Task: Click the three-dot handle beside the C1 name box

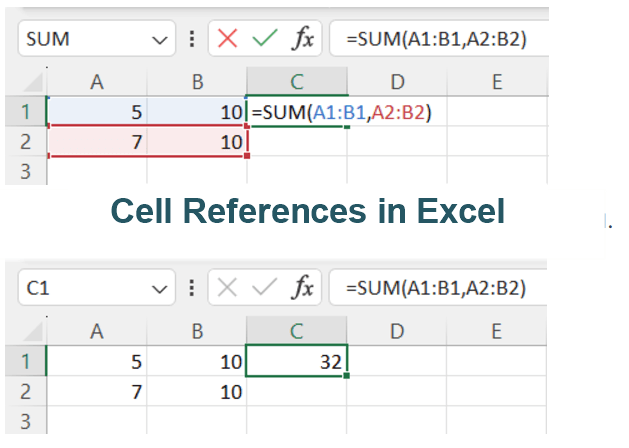Action: (192, 288)
